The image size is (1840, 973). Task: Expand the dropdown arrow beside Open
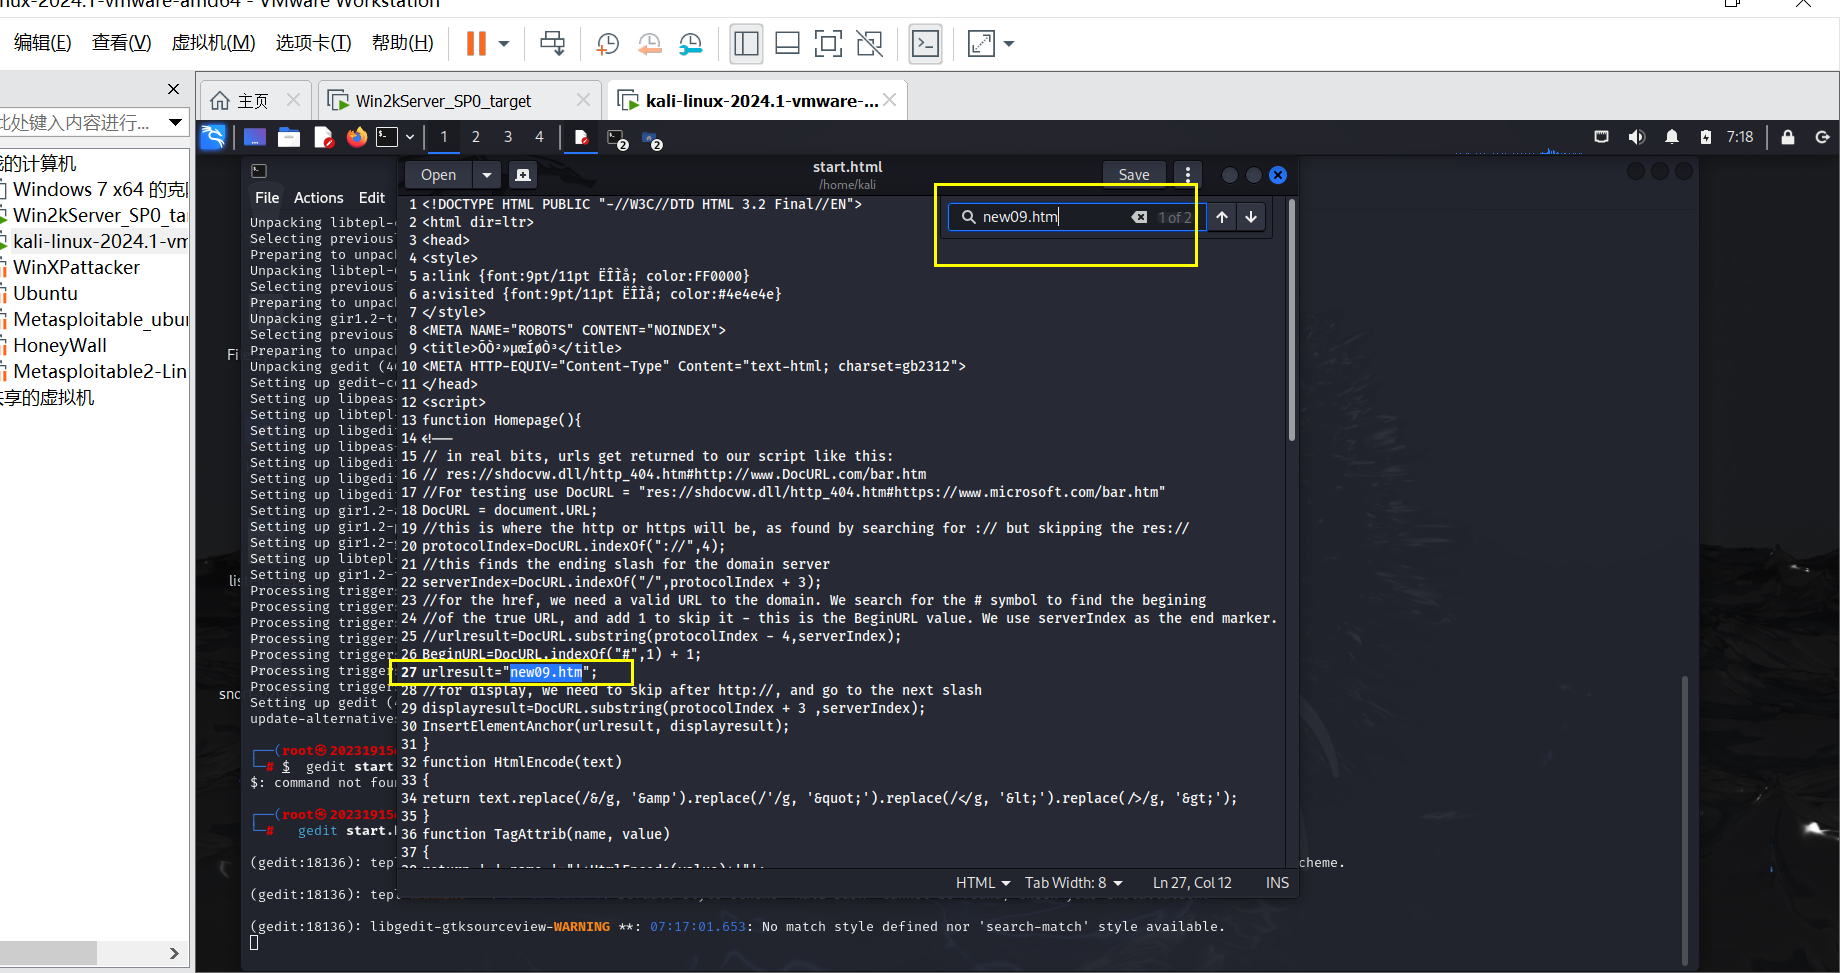tap(487, 175)
